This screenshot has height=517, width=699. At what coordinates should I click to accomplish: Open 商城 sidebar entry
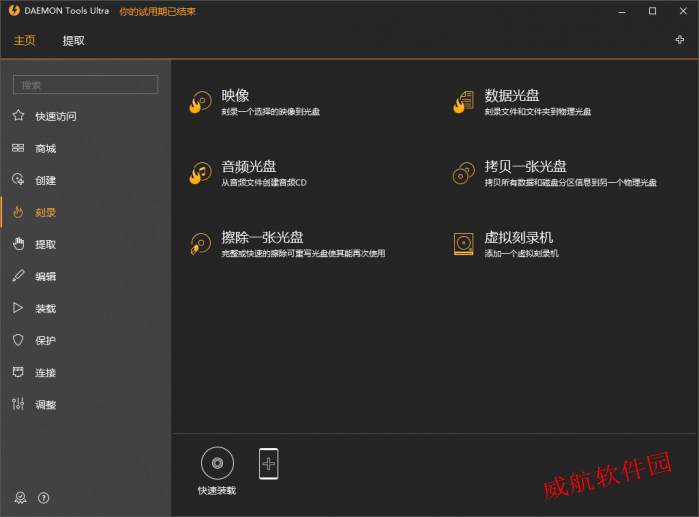tap(45, 148)
